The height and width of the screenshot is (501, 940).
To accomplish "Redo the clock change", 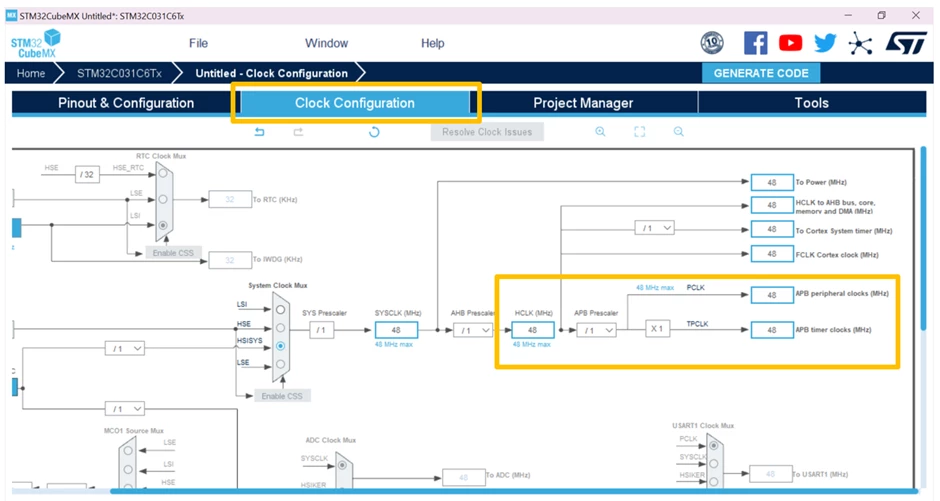I will [298, 132].
